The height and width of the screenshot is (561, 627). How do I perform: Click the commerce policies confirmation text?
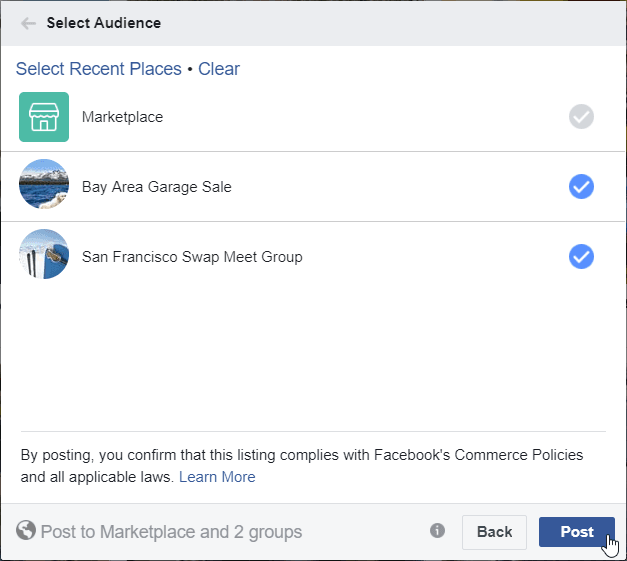point(302,466)
